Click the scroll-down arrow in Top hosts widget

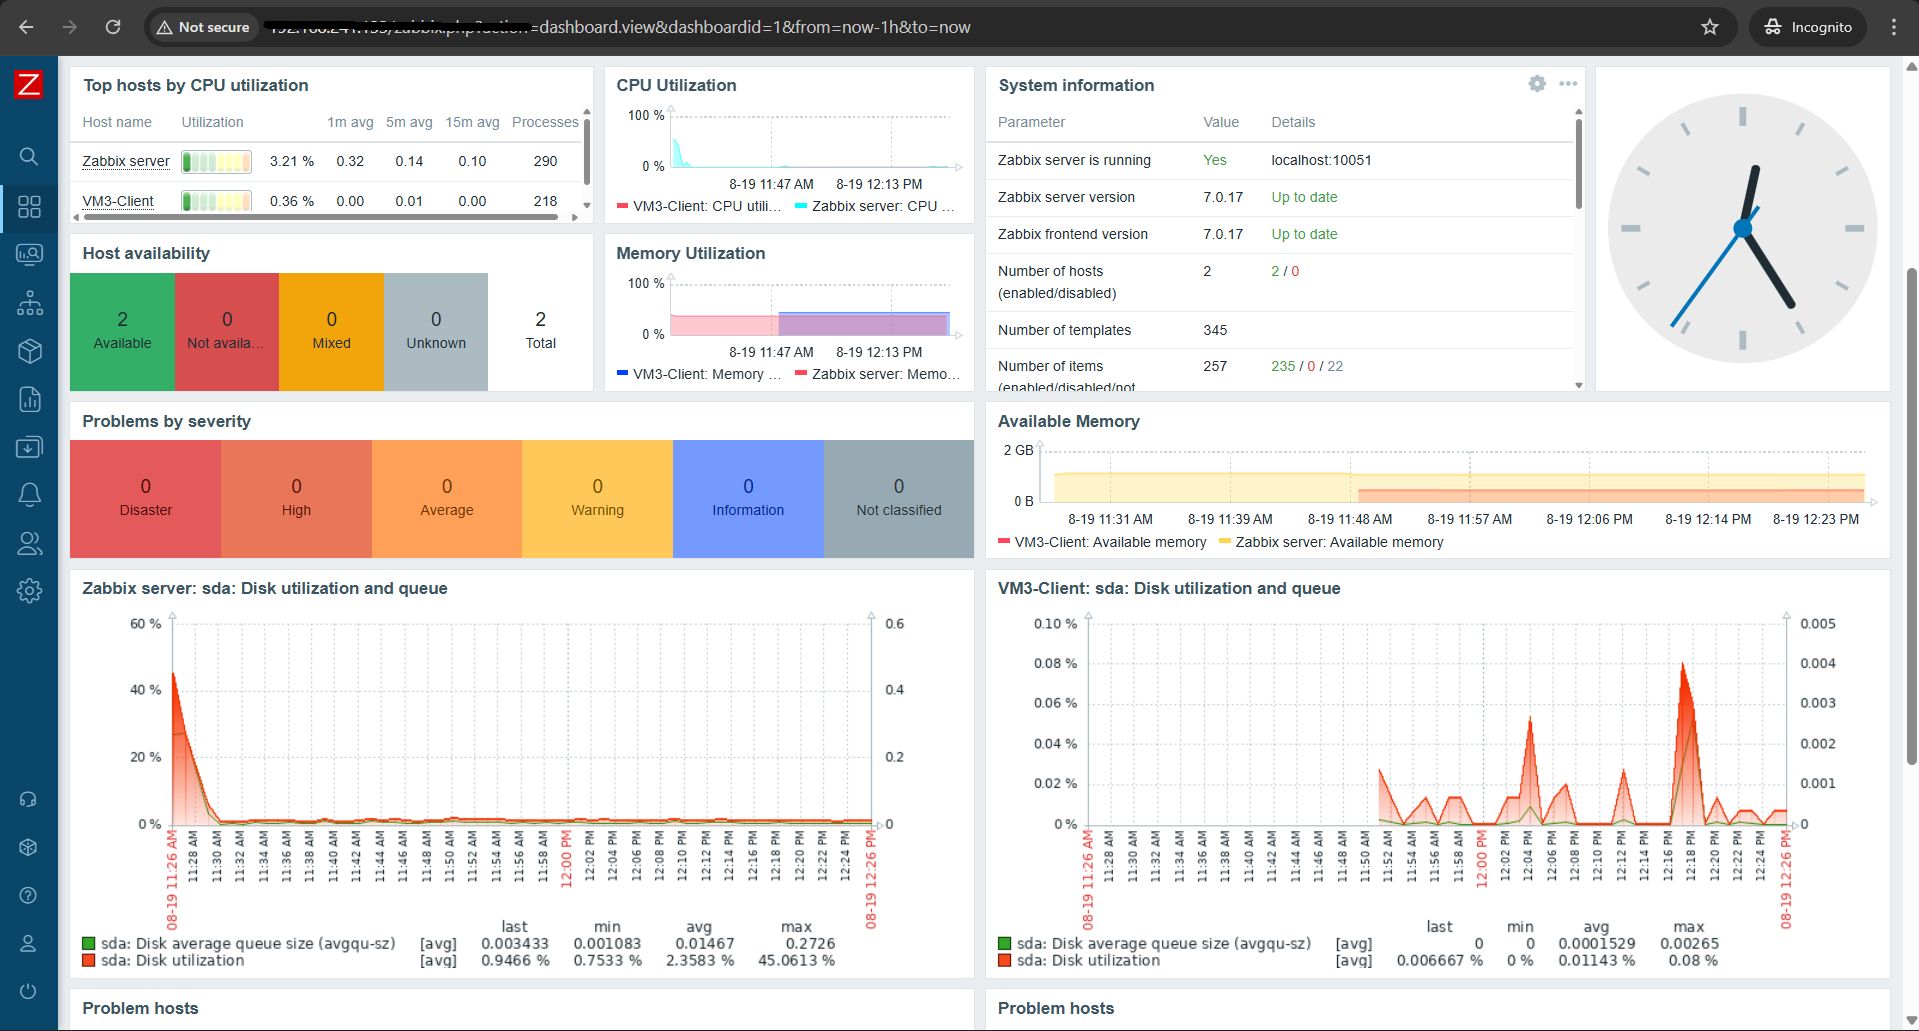tap(586, 205)
